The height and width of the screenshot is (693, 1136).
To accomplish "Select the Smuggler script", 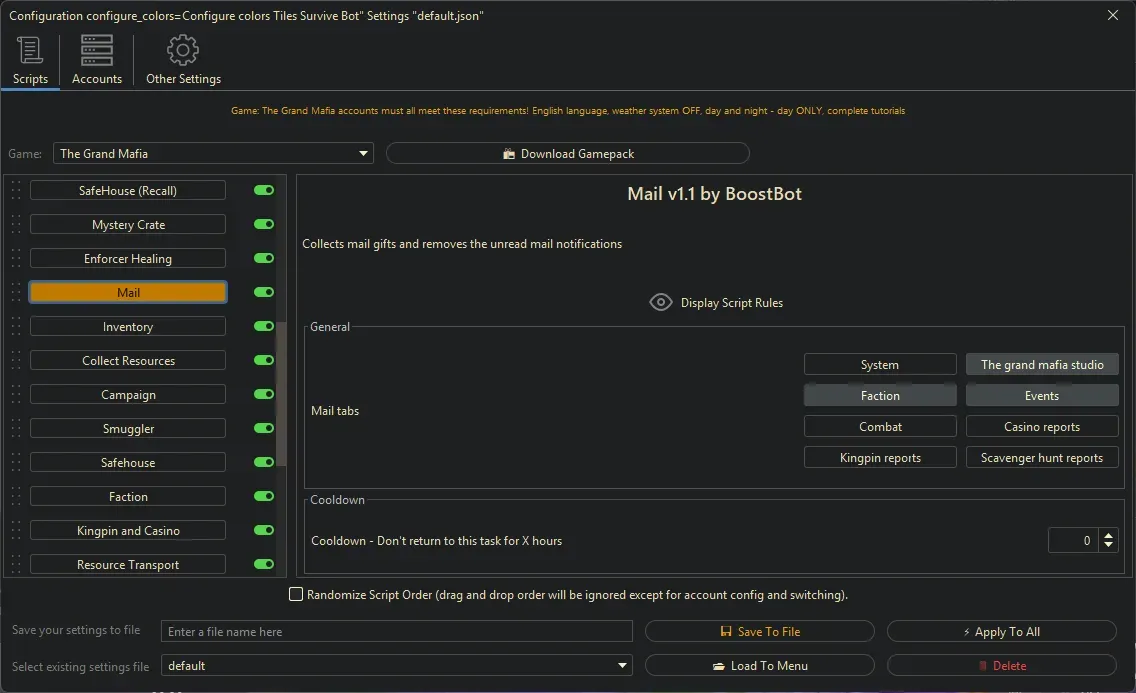I will click(x=128, y=429).
